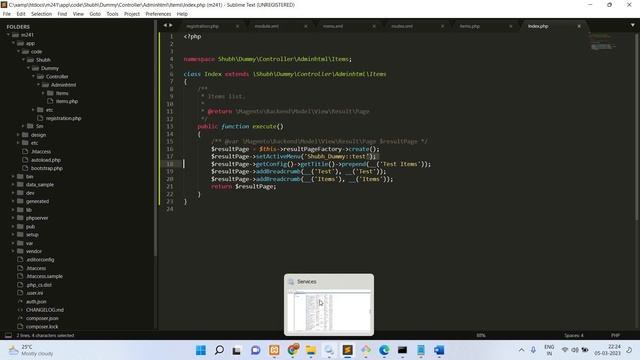Viewport: 640px width, 360px height.
Task: Click the minimap code preview
Action: click(603, 42)
